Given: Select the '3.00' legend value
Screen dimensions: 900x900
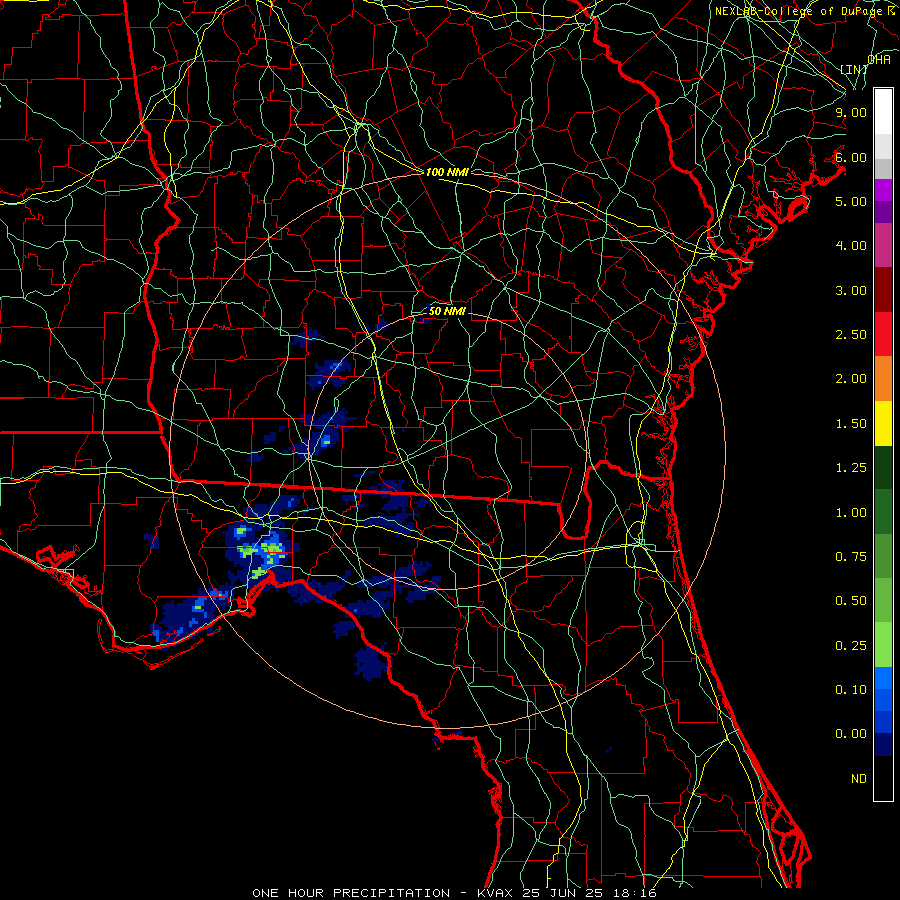Looking at the screenshot, I should tap(851, 290).
